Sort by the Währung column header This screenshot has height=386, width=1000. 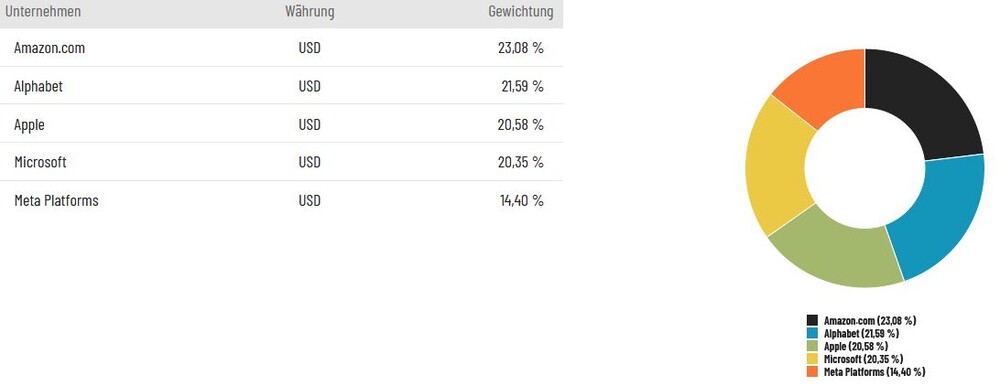click(309, 11)
